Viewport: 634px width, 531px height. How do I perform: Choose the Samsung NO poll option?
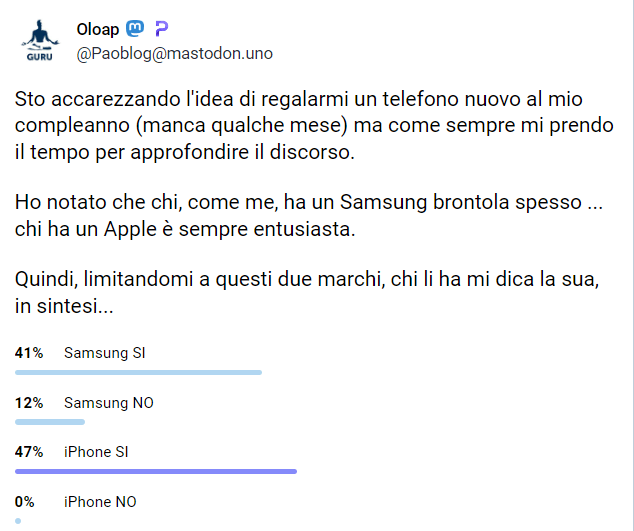click(108, 403)
